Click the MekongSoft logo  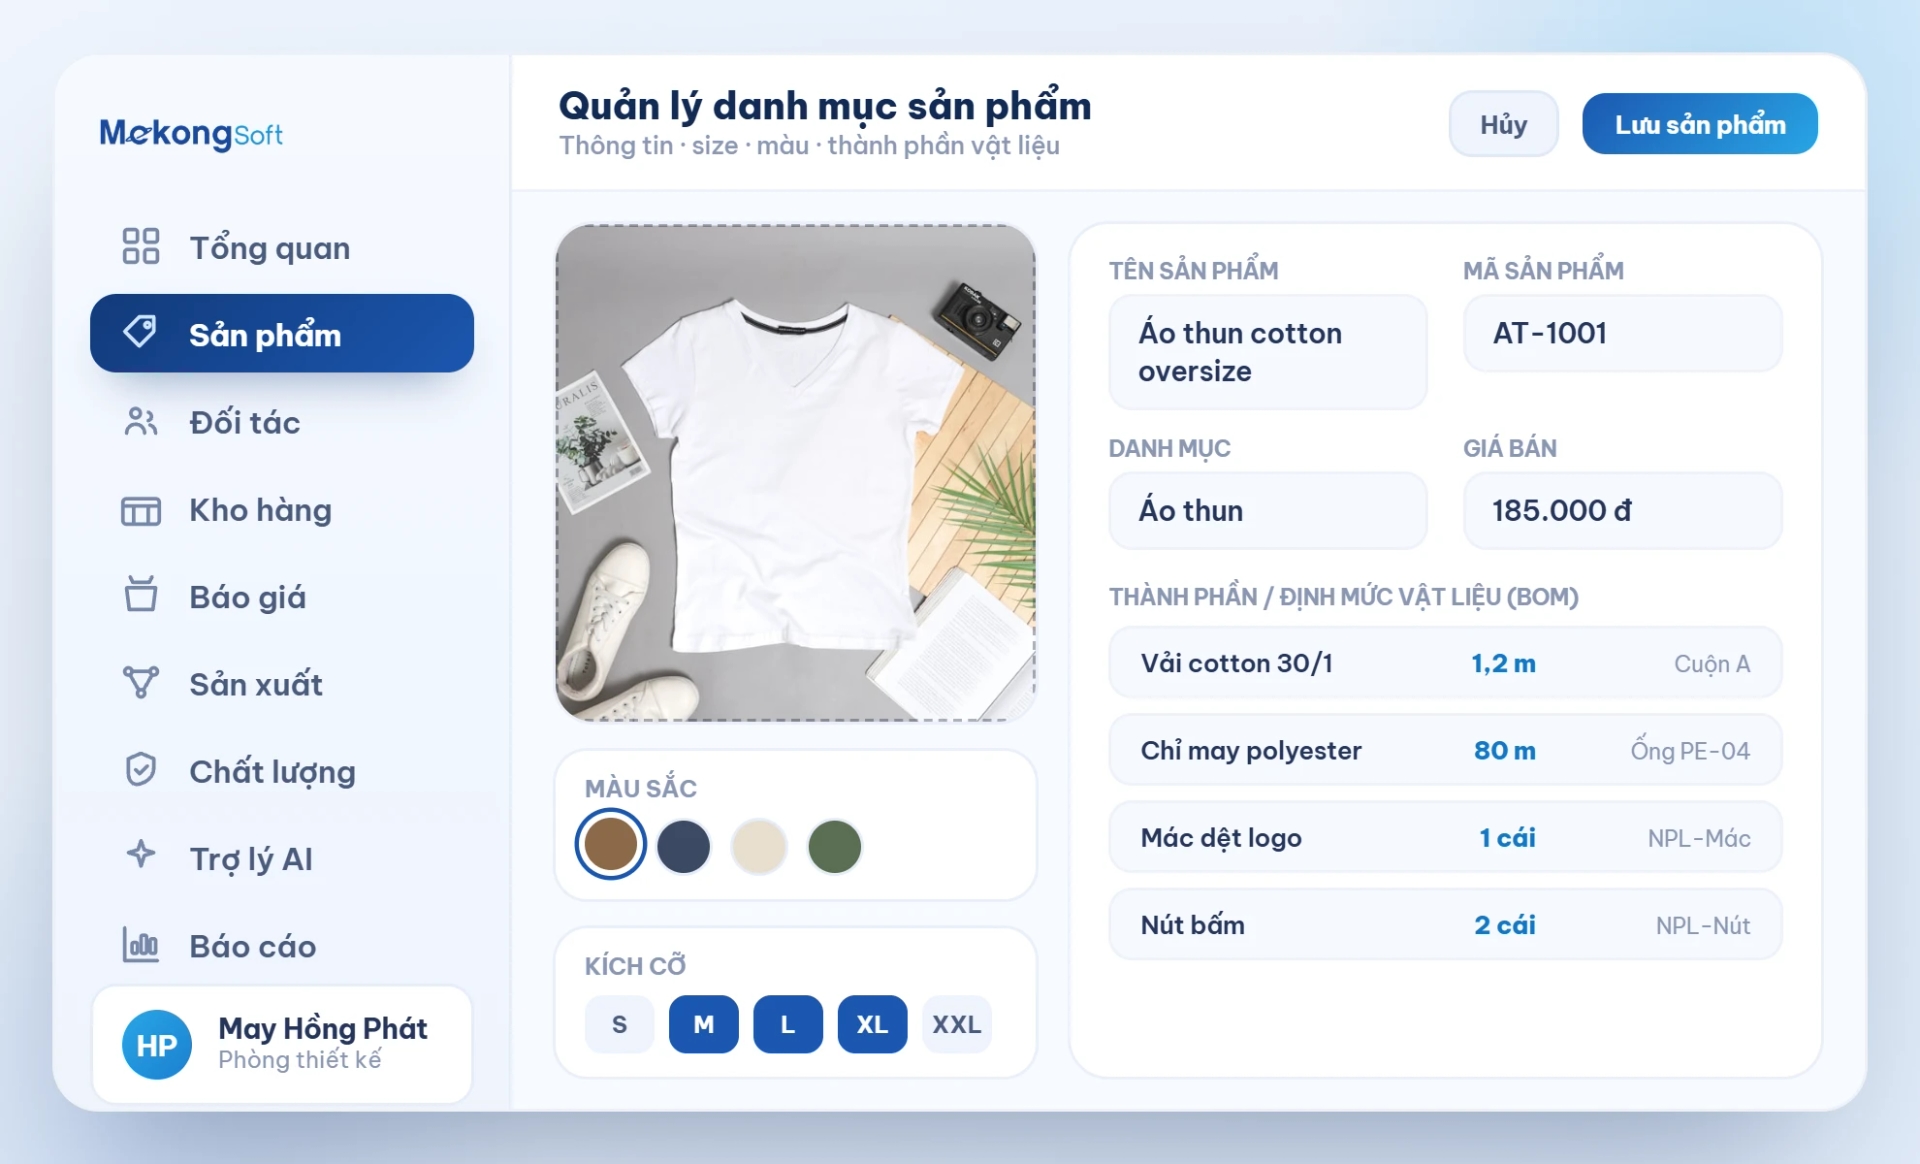191,133
